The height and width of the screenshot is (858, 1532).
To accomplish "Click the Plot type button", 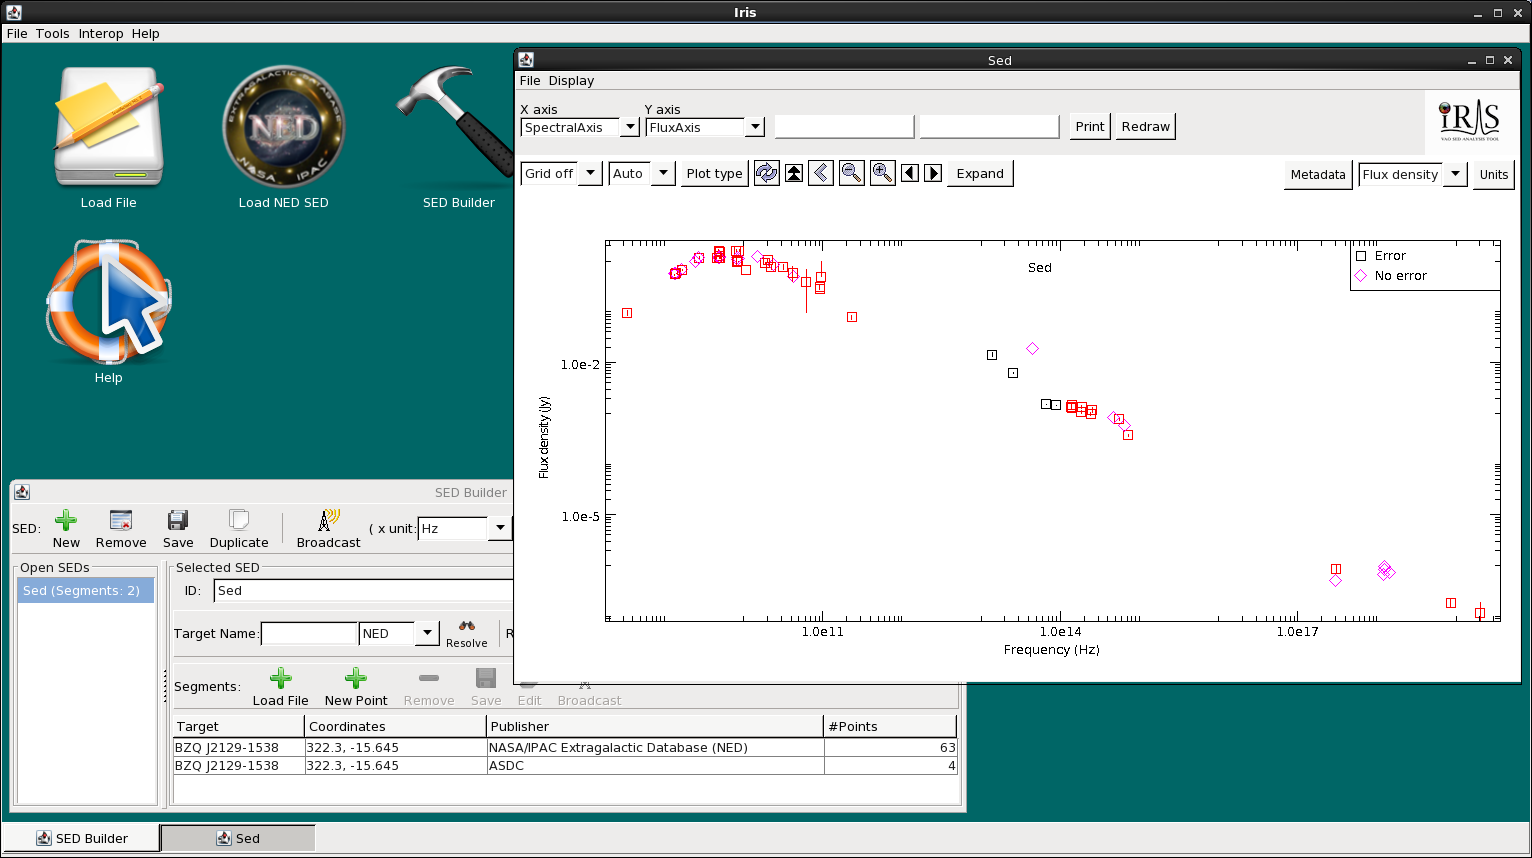I will [x=715, y=173].
